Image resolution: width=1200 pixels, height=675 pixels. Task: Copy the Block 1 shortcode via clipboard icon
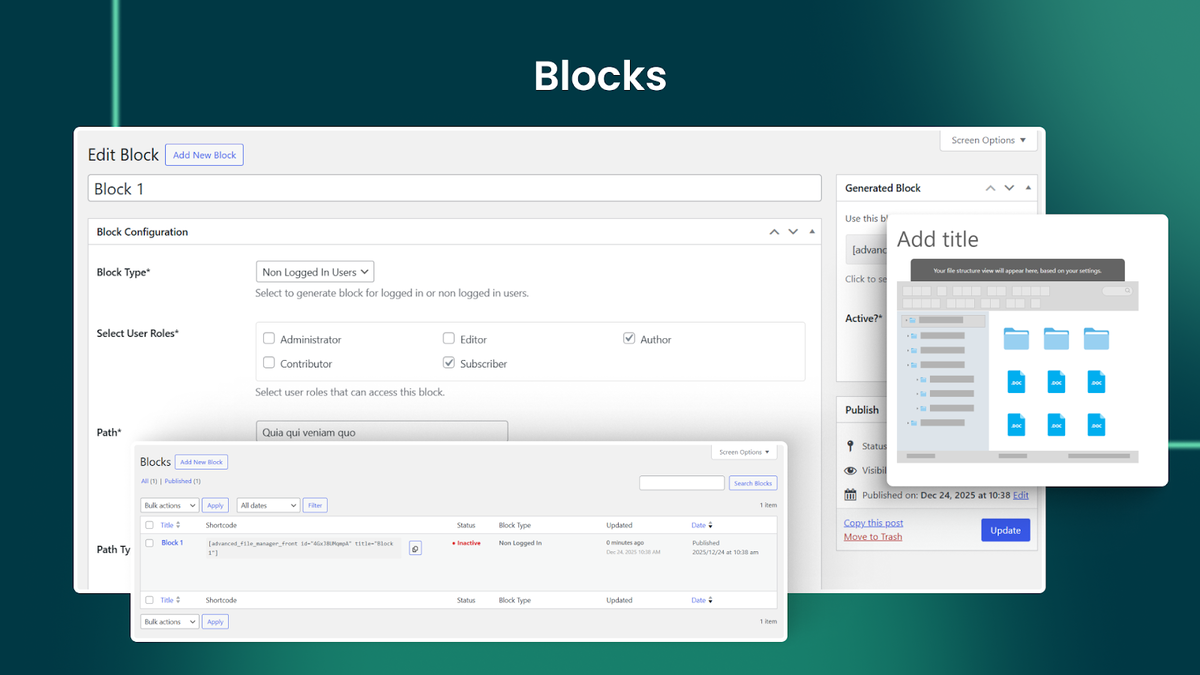pyautogui.click(x=415, y=548)
